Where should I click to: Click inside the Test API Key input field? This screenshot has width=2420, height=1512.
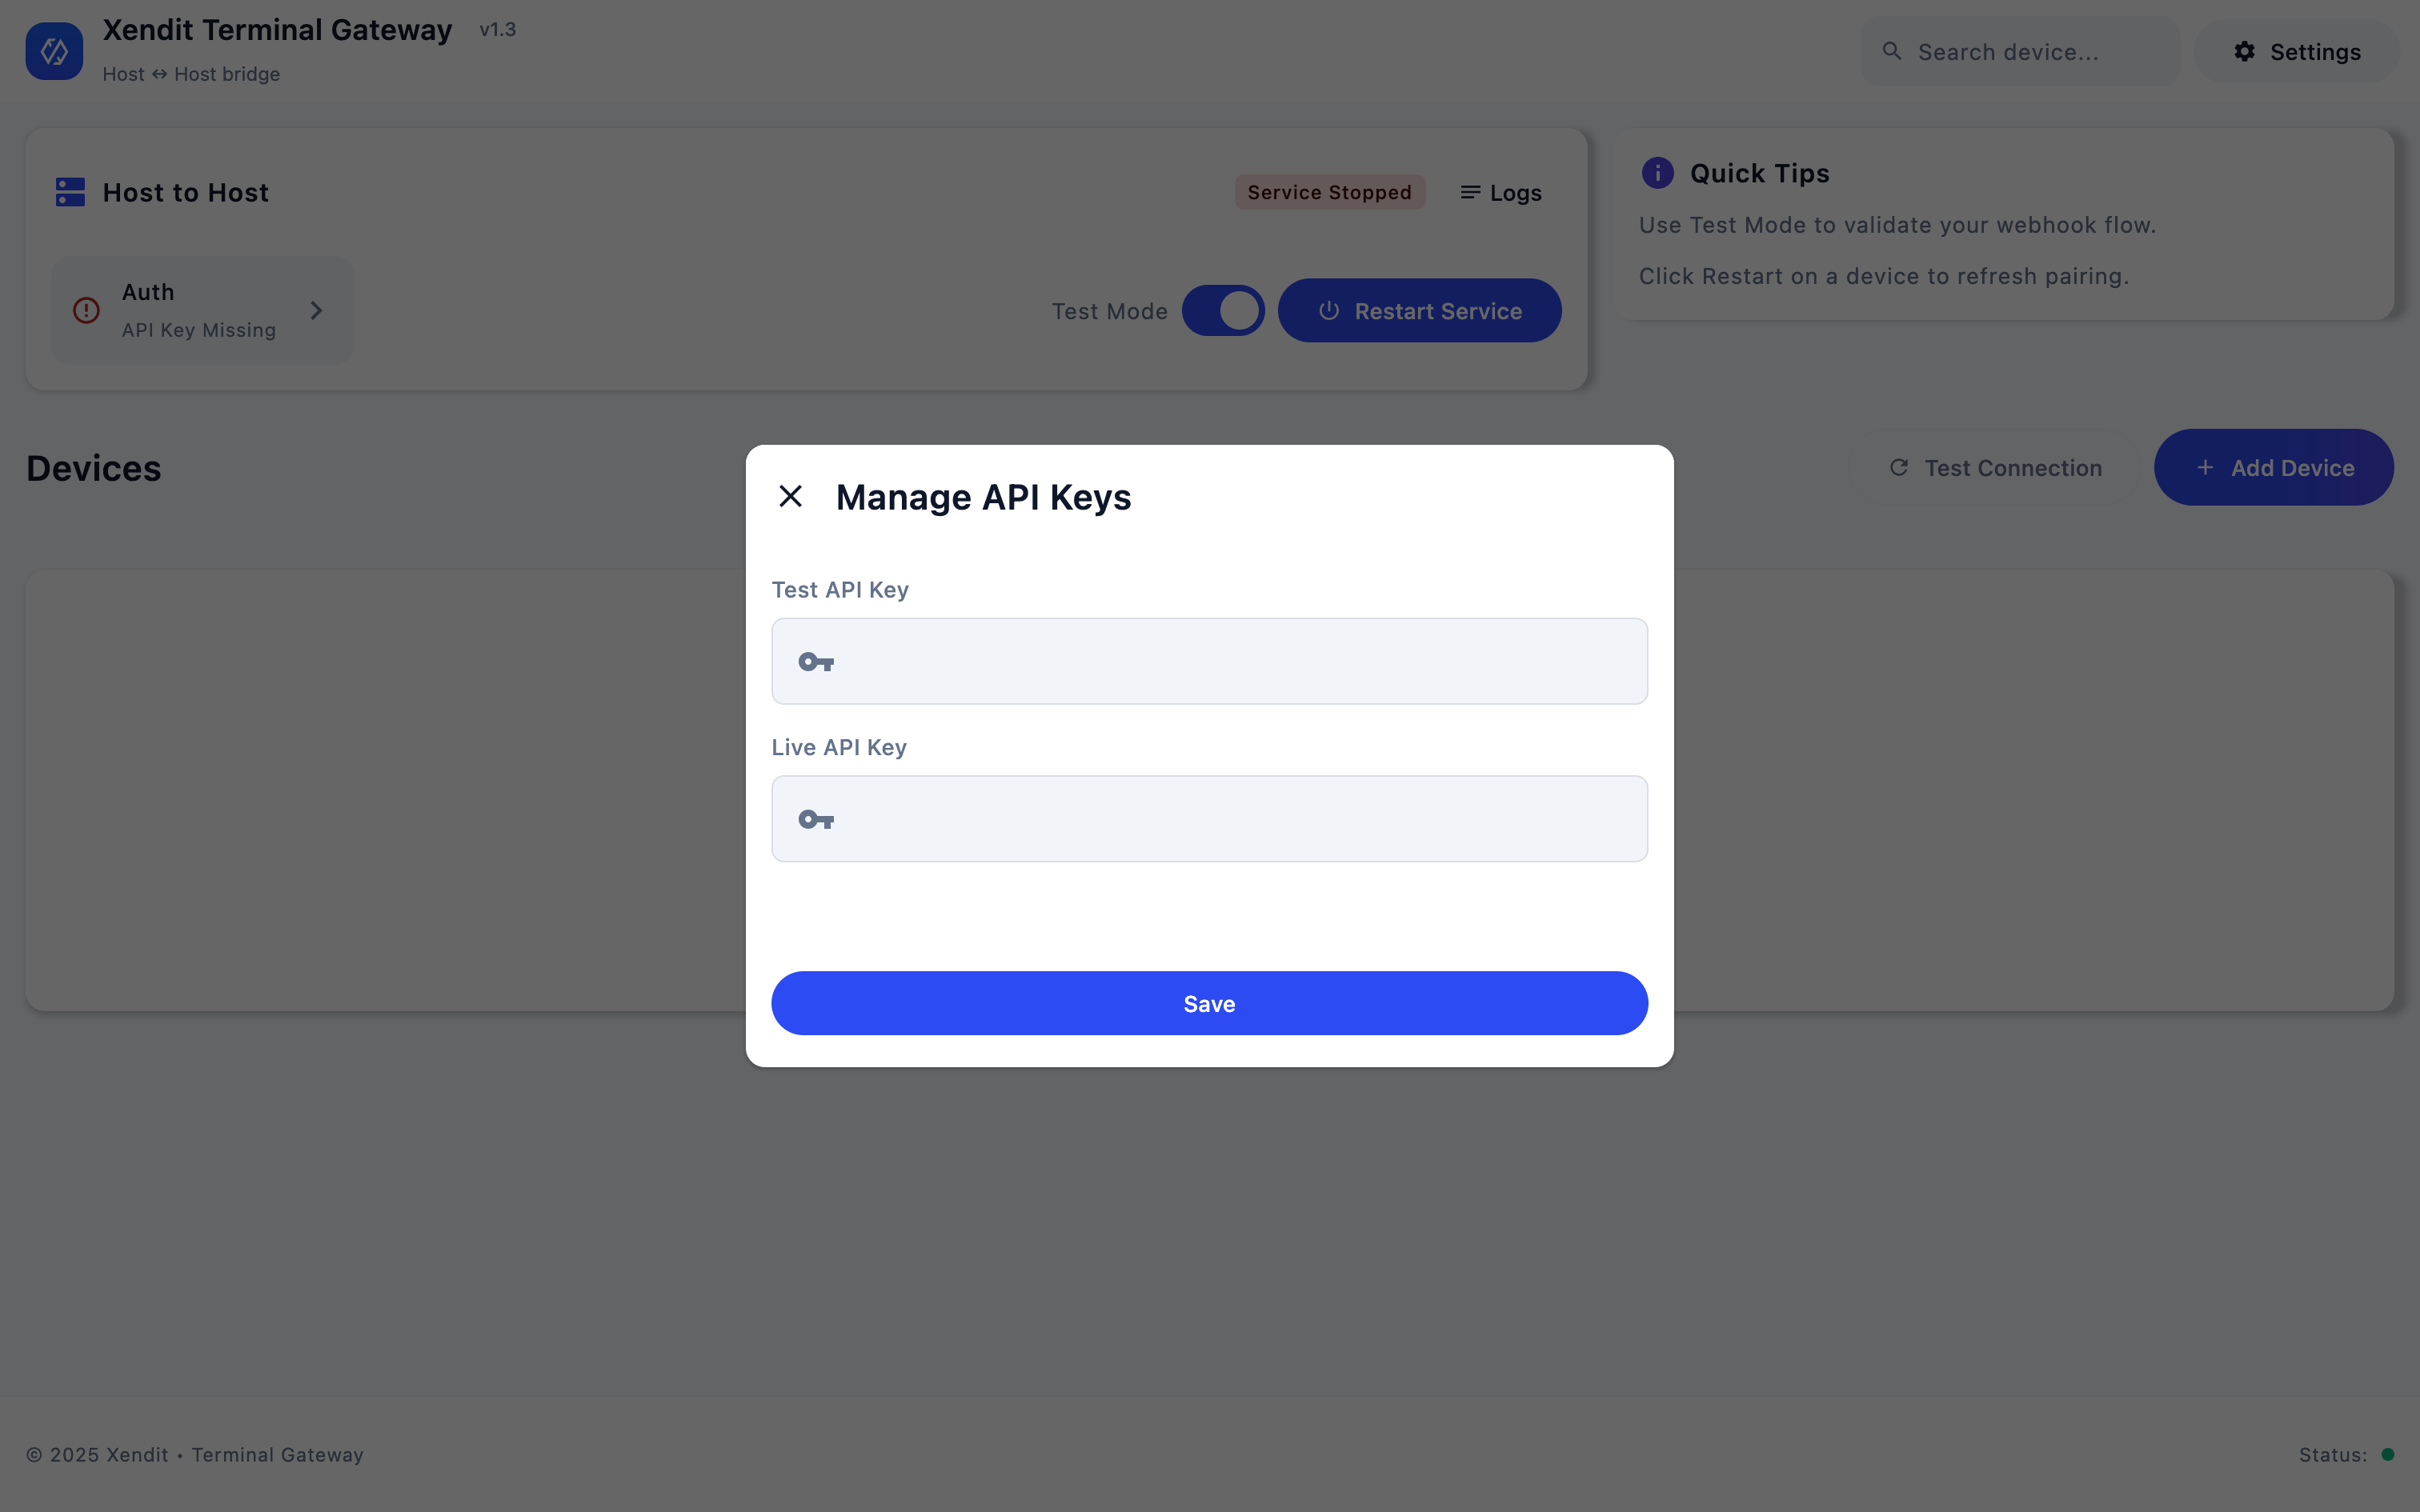pyautogui.click(x=1209, y=661)
